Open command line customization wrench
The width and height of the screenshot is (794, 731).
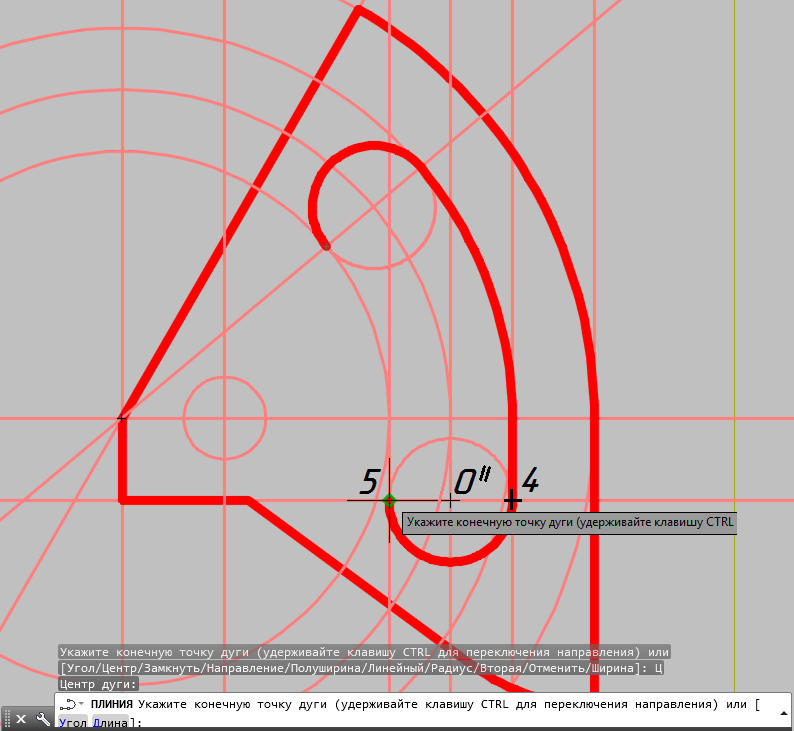tap(42, 718)
